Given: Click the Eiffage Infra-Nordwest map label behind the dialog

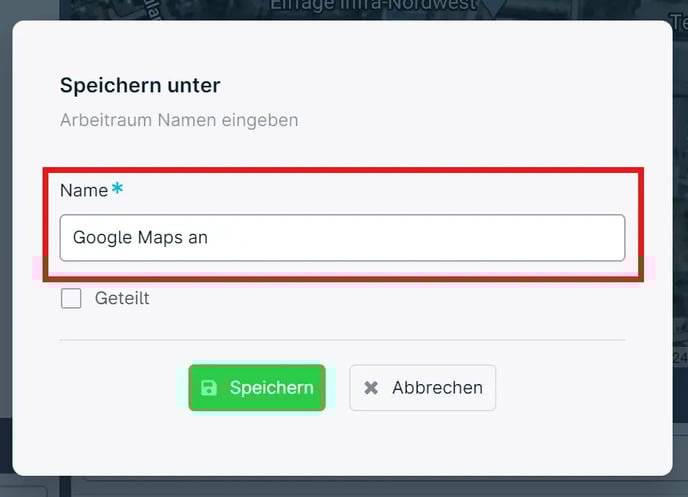Looking at the screenshot, I should 373,6.
